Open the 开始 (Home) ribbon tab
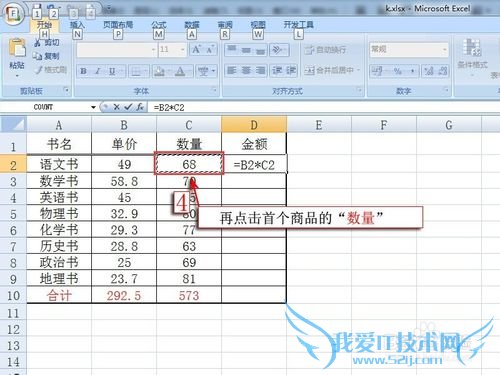This screenshot has height=375, width=500. tap(44, 25)
